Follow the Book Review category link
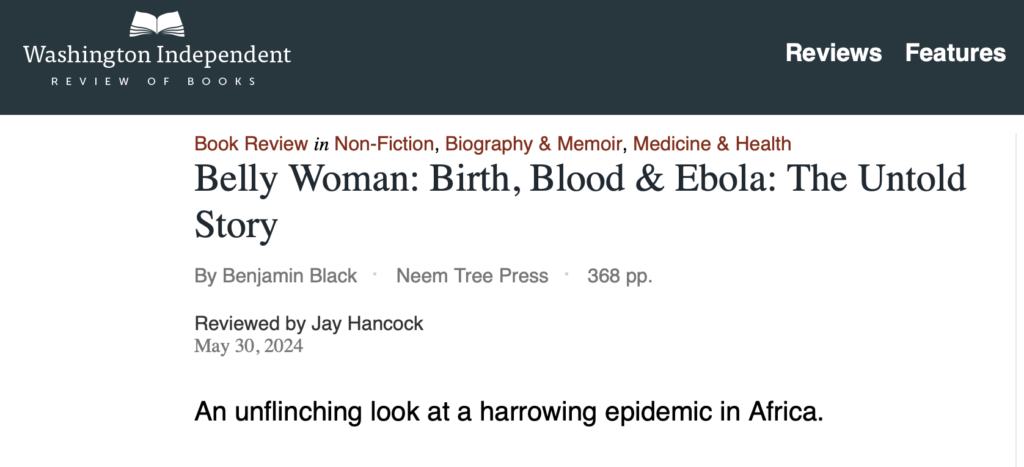 point(251,144)
